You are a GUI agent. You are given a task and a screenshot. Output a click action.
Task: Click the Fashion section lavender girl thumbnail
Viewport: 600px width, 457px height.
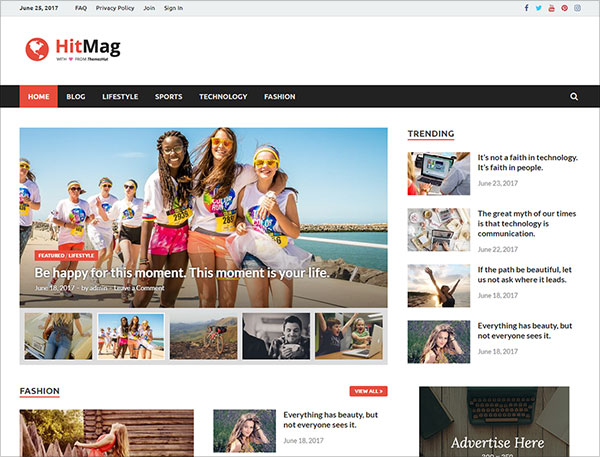[245, 431]
